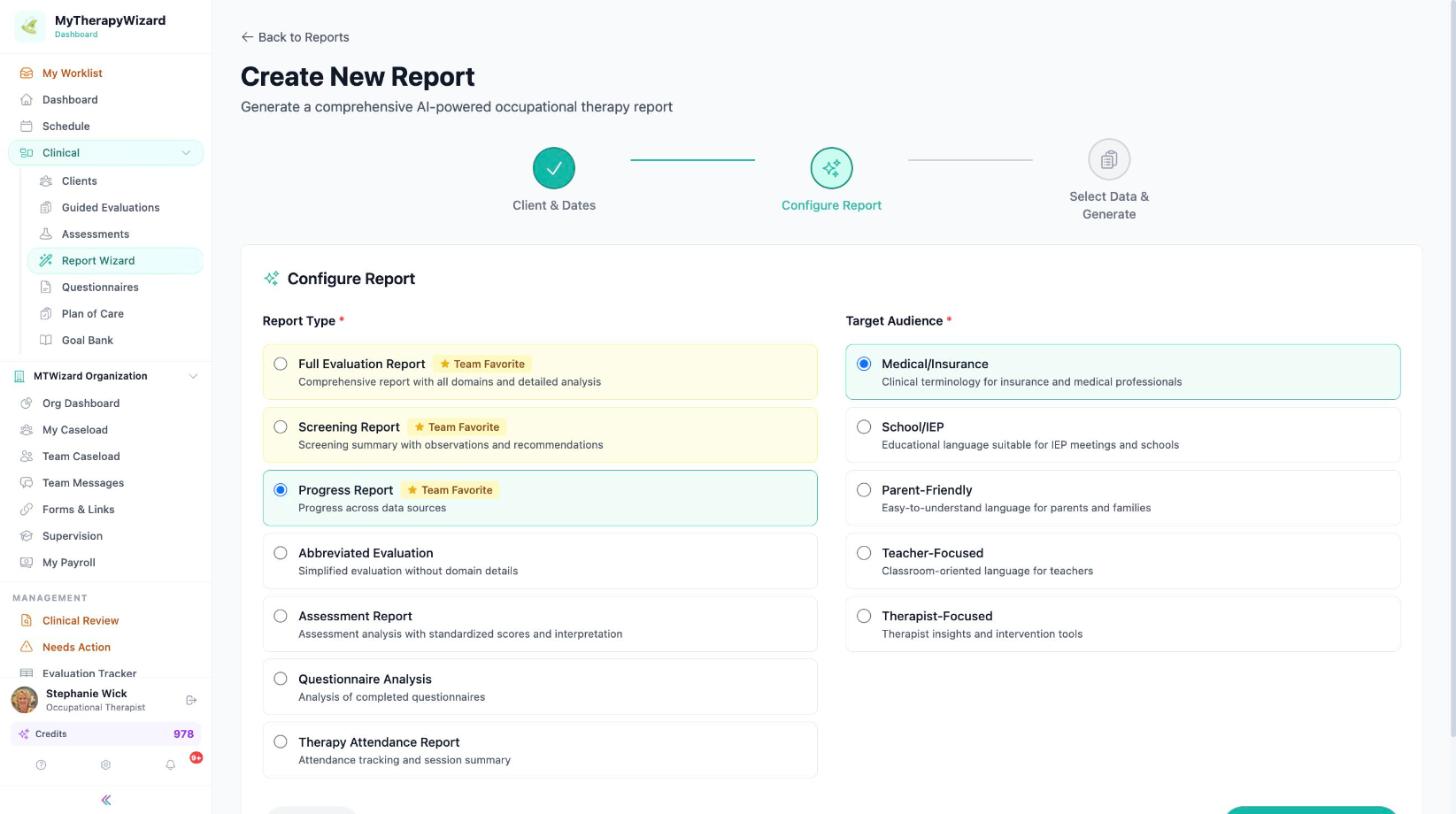Click Stephanie Wick avatar photo

pyautogui.click(x=25, y=700)
